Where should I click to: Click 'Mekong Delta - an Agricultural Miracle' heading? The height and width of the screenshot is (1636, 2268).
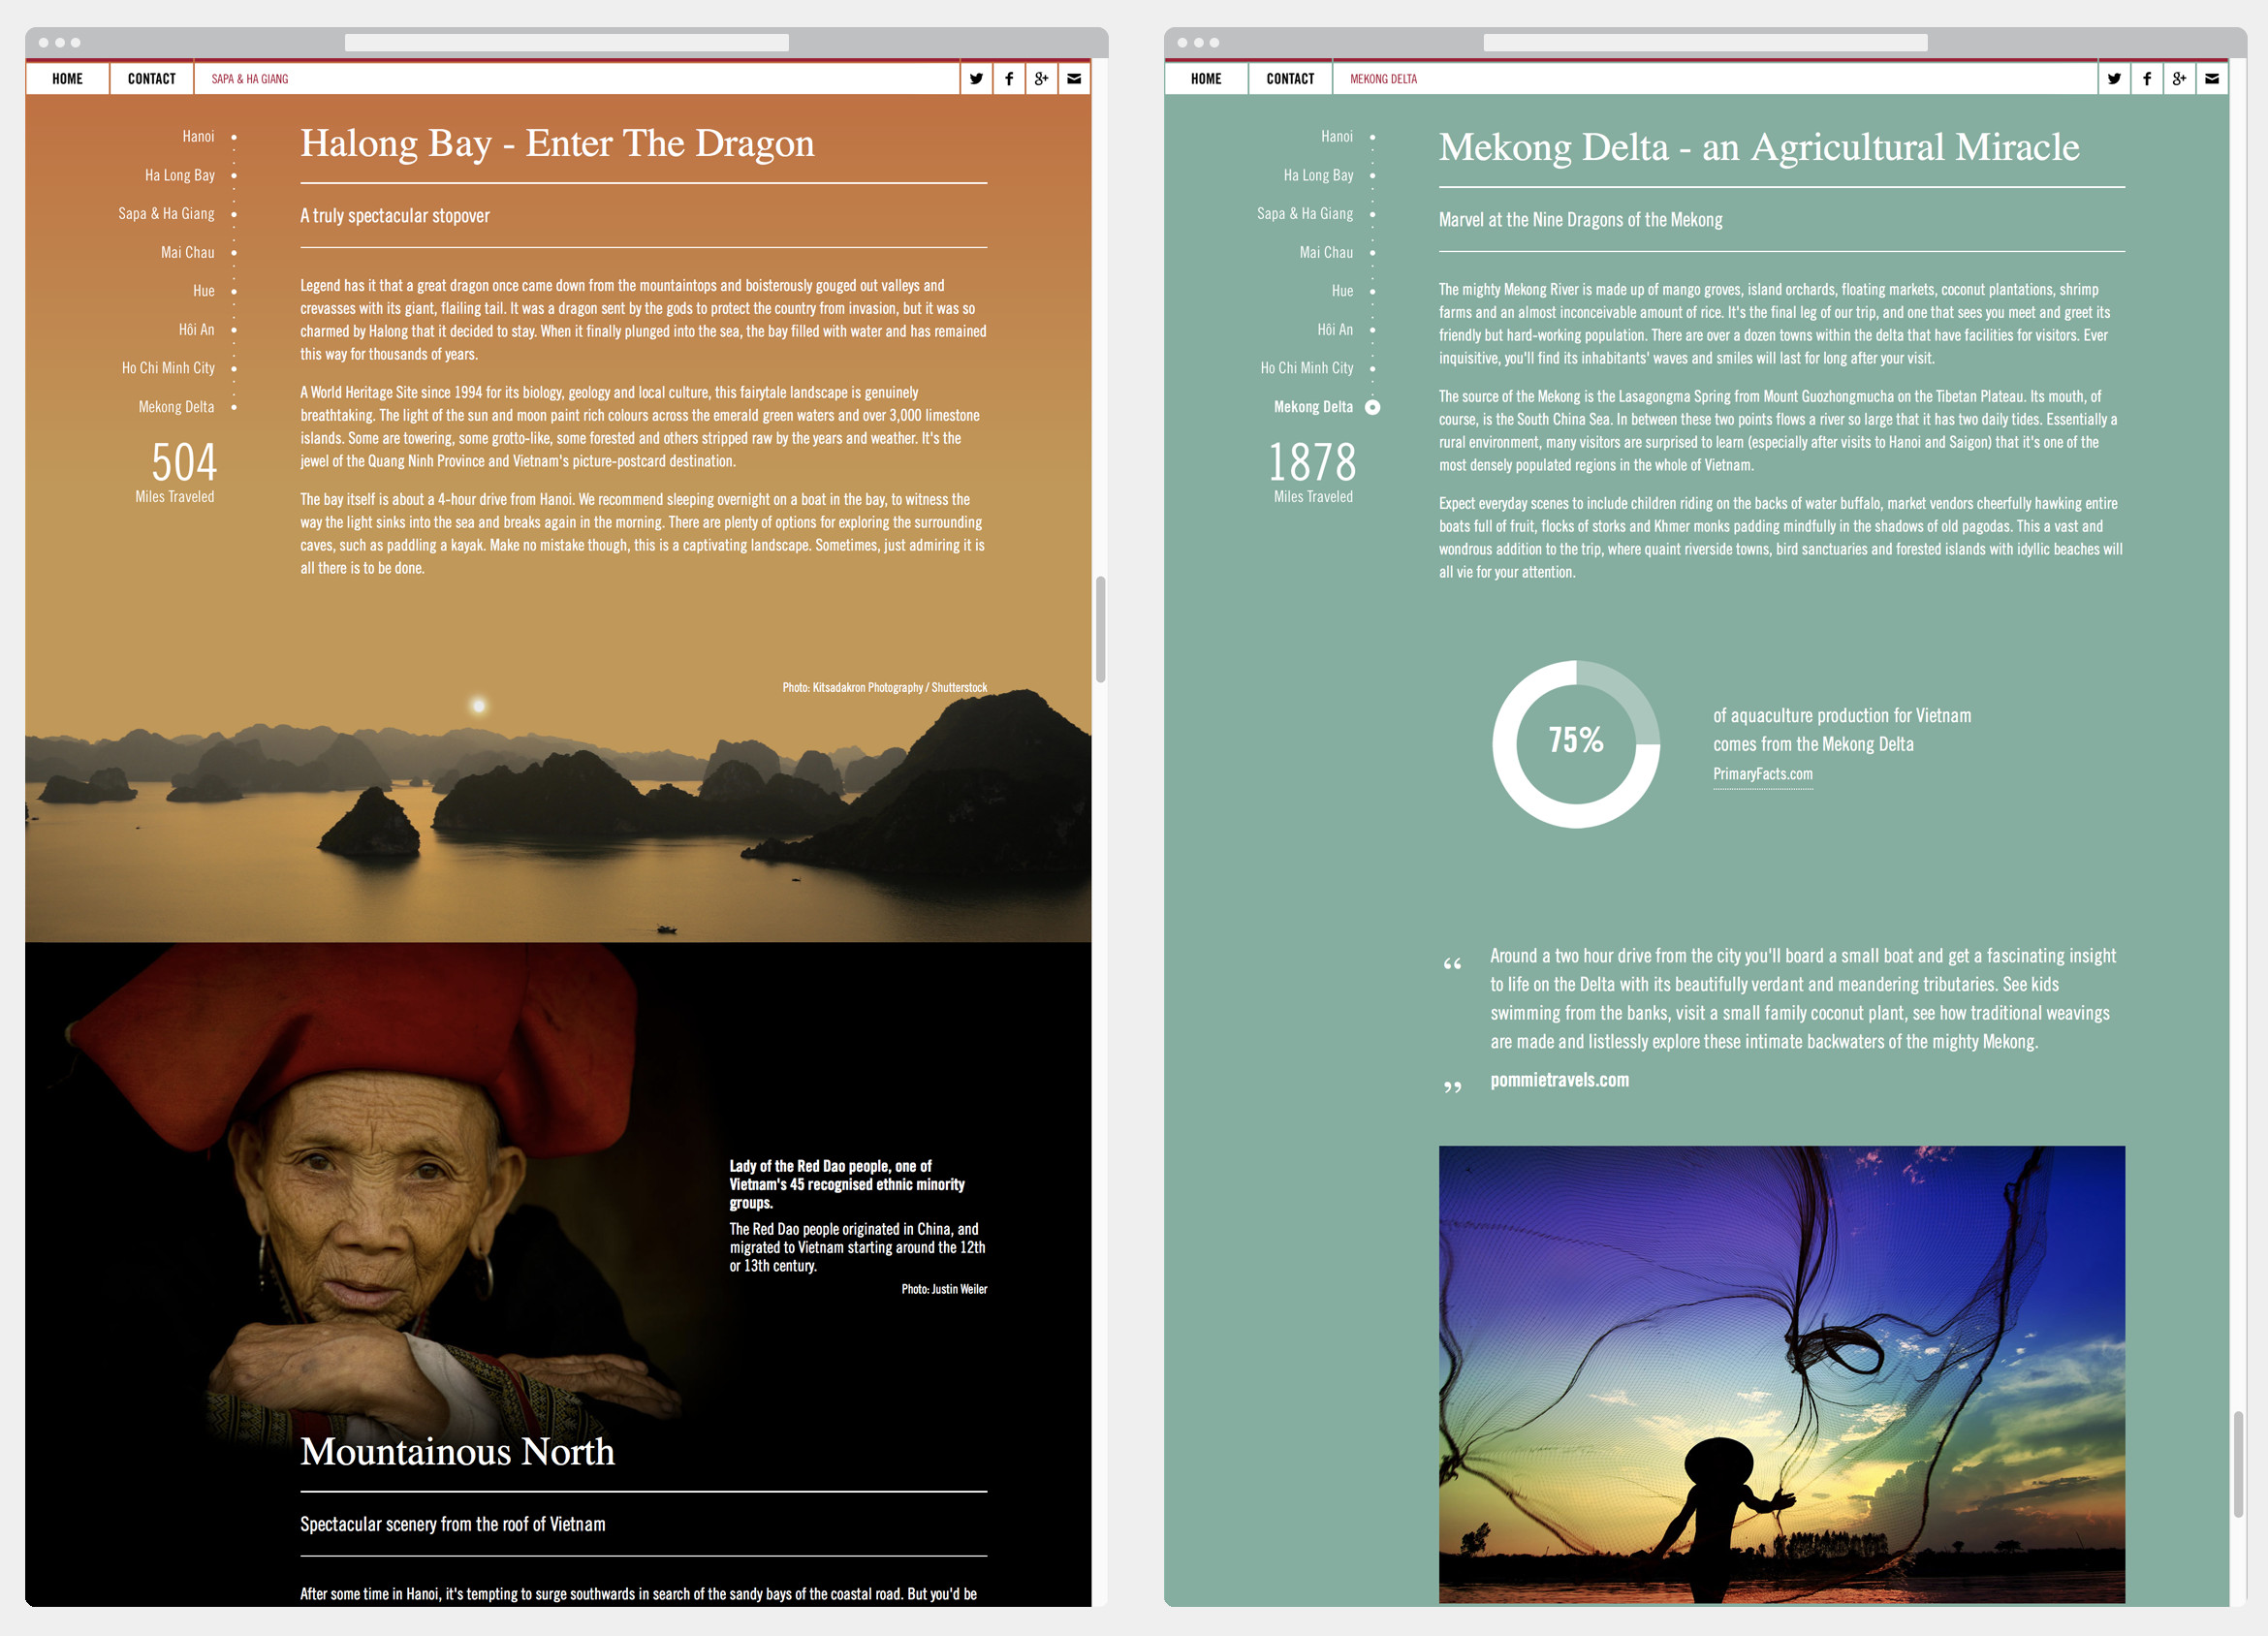coord(1759,148)
